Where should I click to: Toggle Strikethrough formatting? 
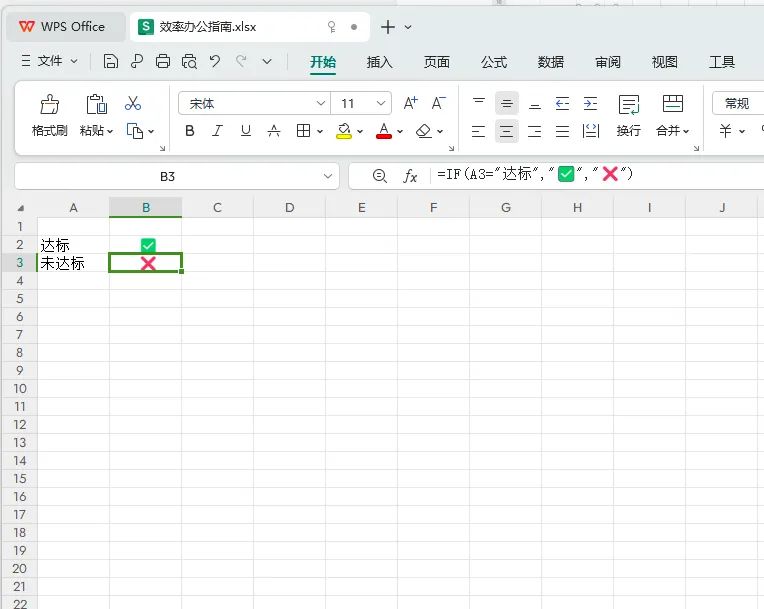click(x=274, y=131)
